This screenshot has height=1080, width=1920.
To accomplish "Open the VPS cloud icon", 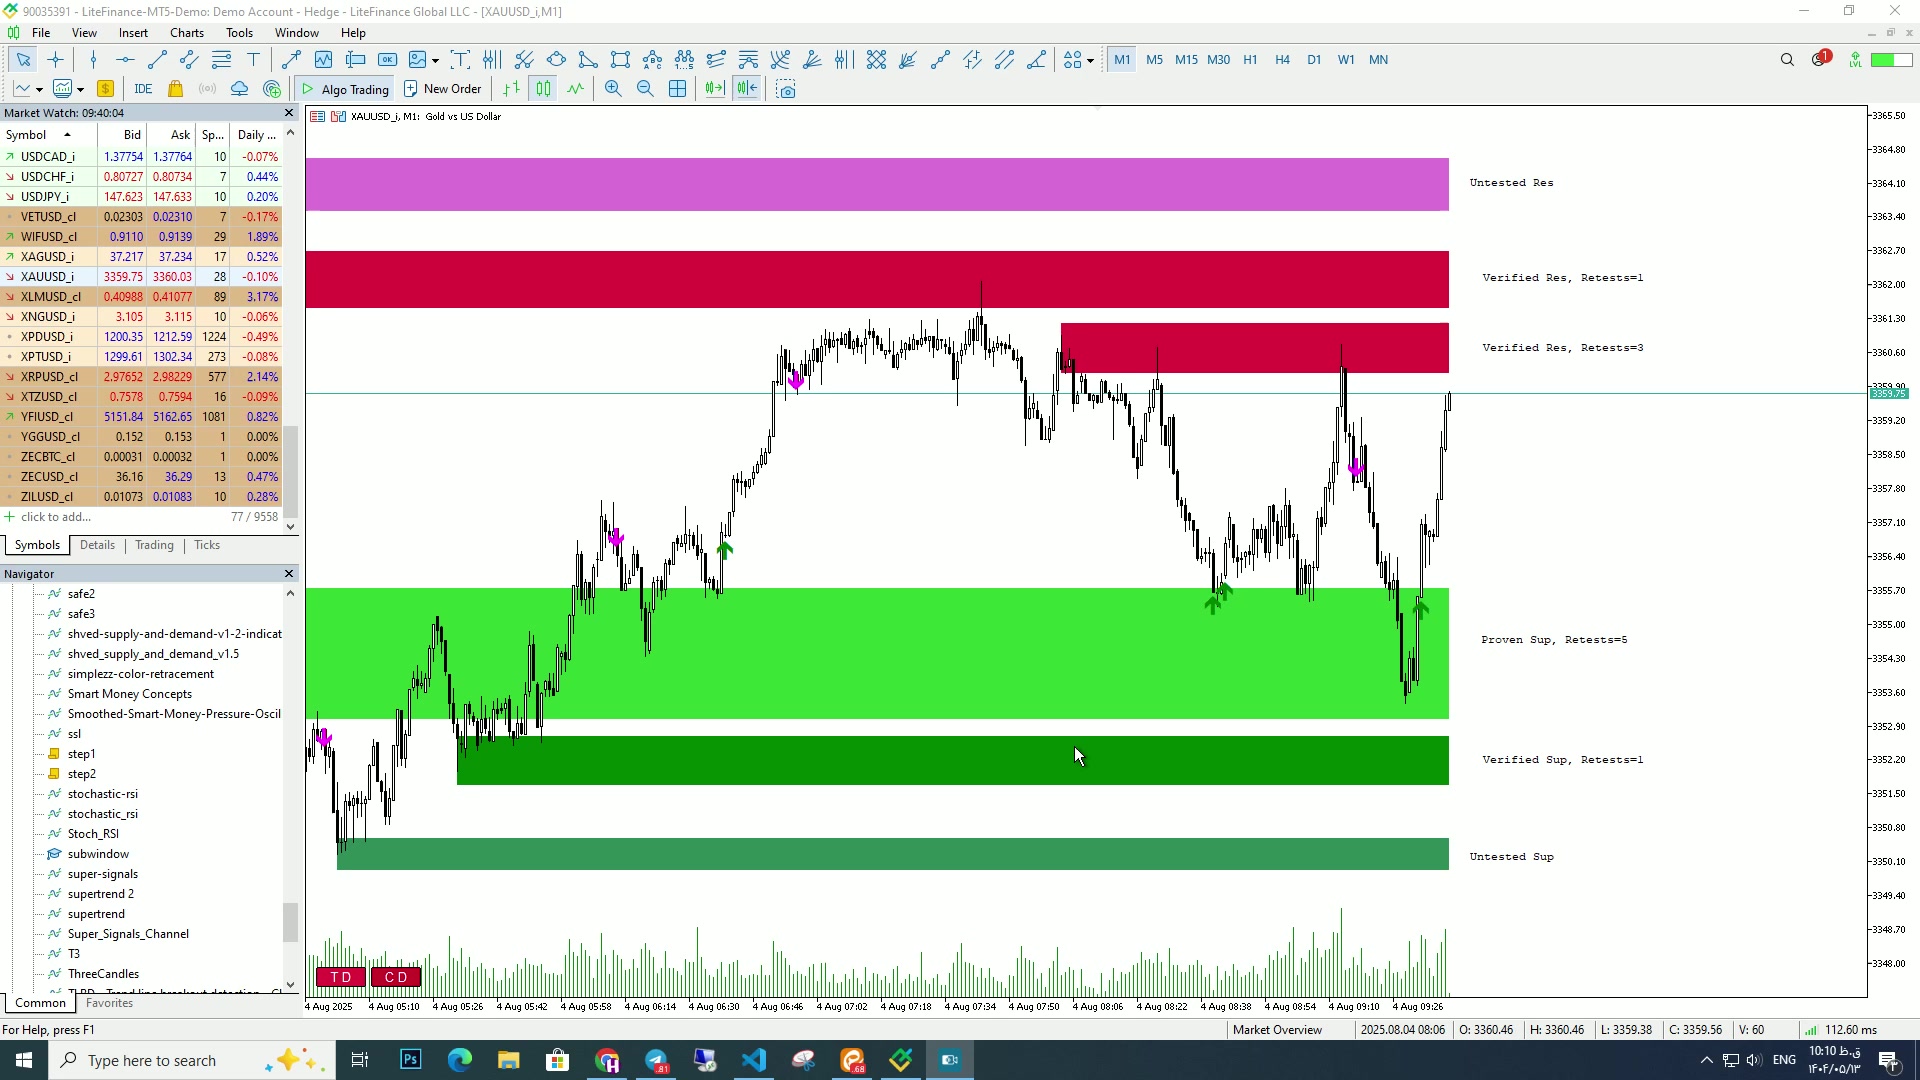I will [x=239, y=89].
